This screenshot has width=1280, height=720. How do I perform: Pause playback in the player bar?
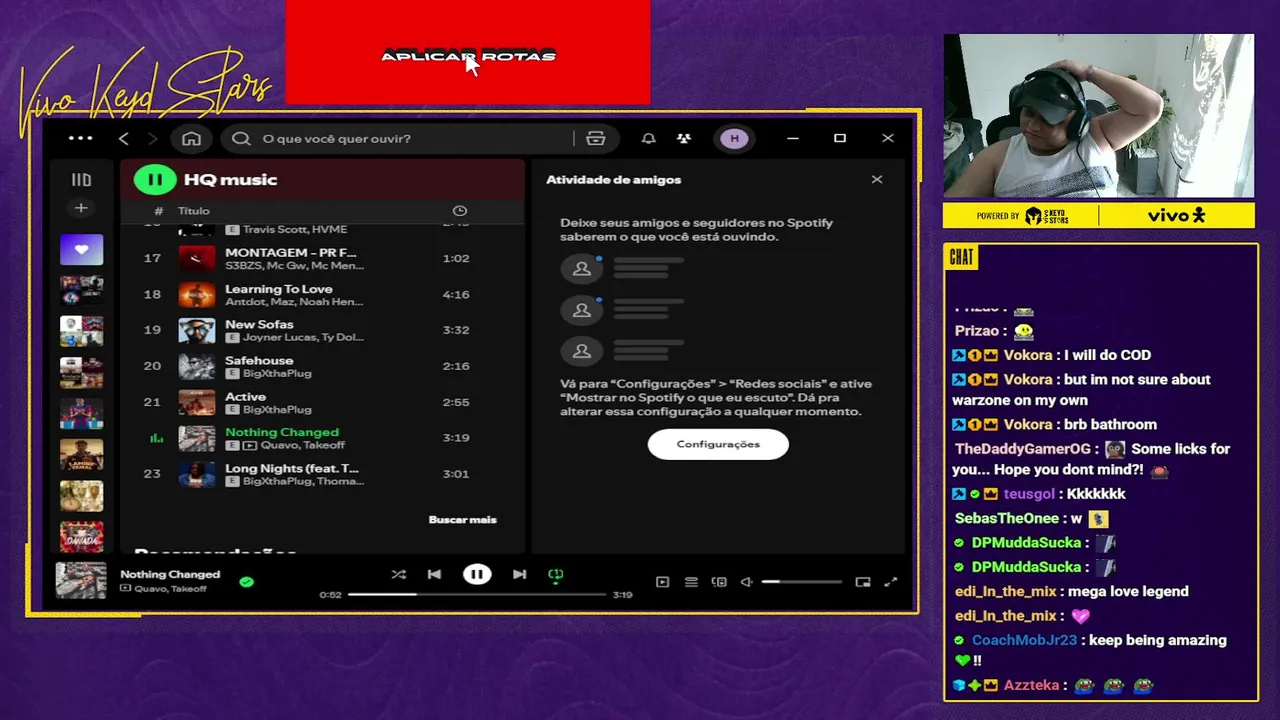coord(477,574)
